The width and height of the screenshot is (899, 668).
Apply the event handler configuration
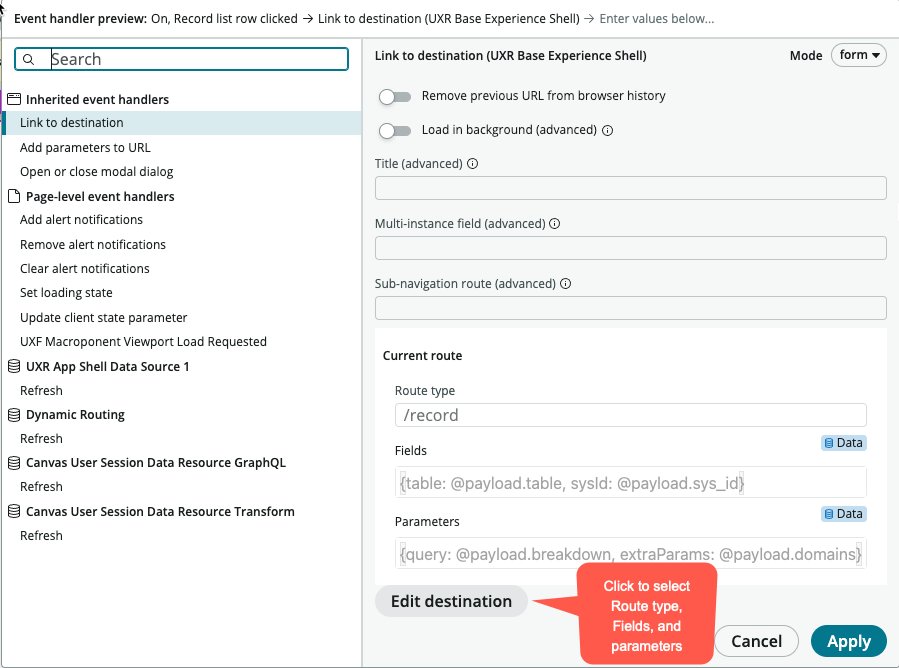[x=848, y=641]
